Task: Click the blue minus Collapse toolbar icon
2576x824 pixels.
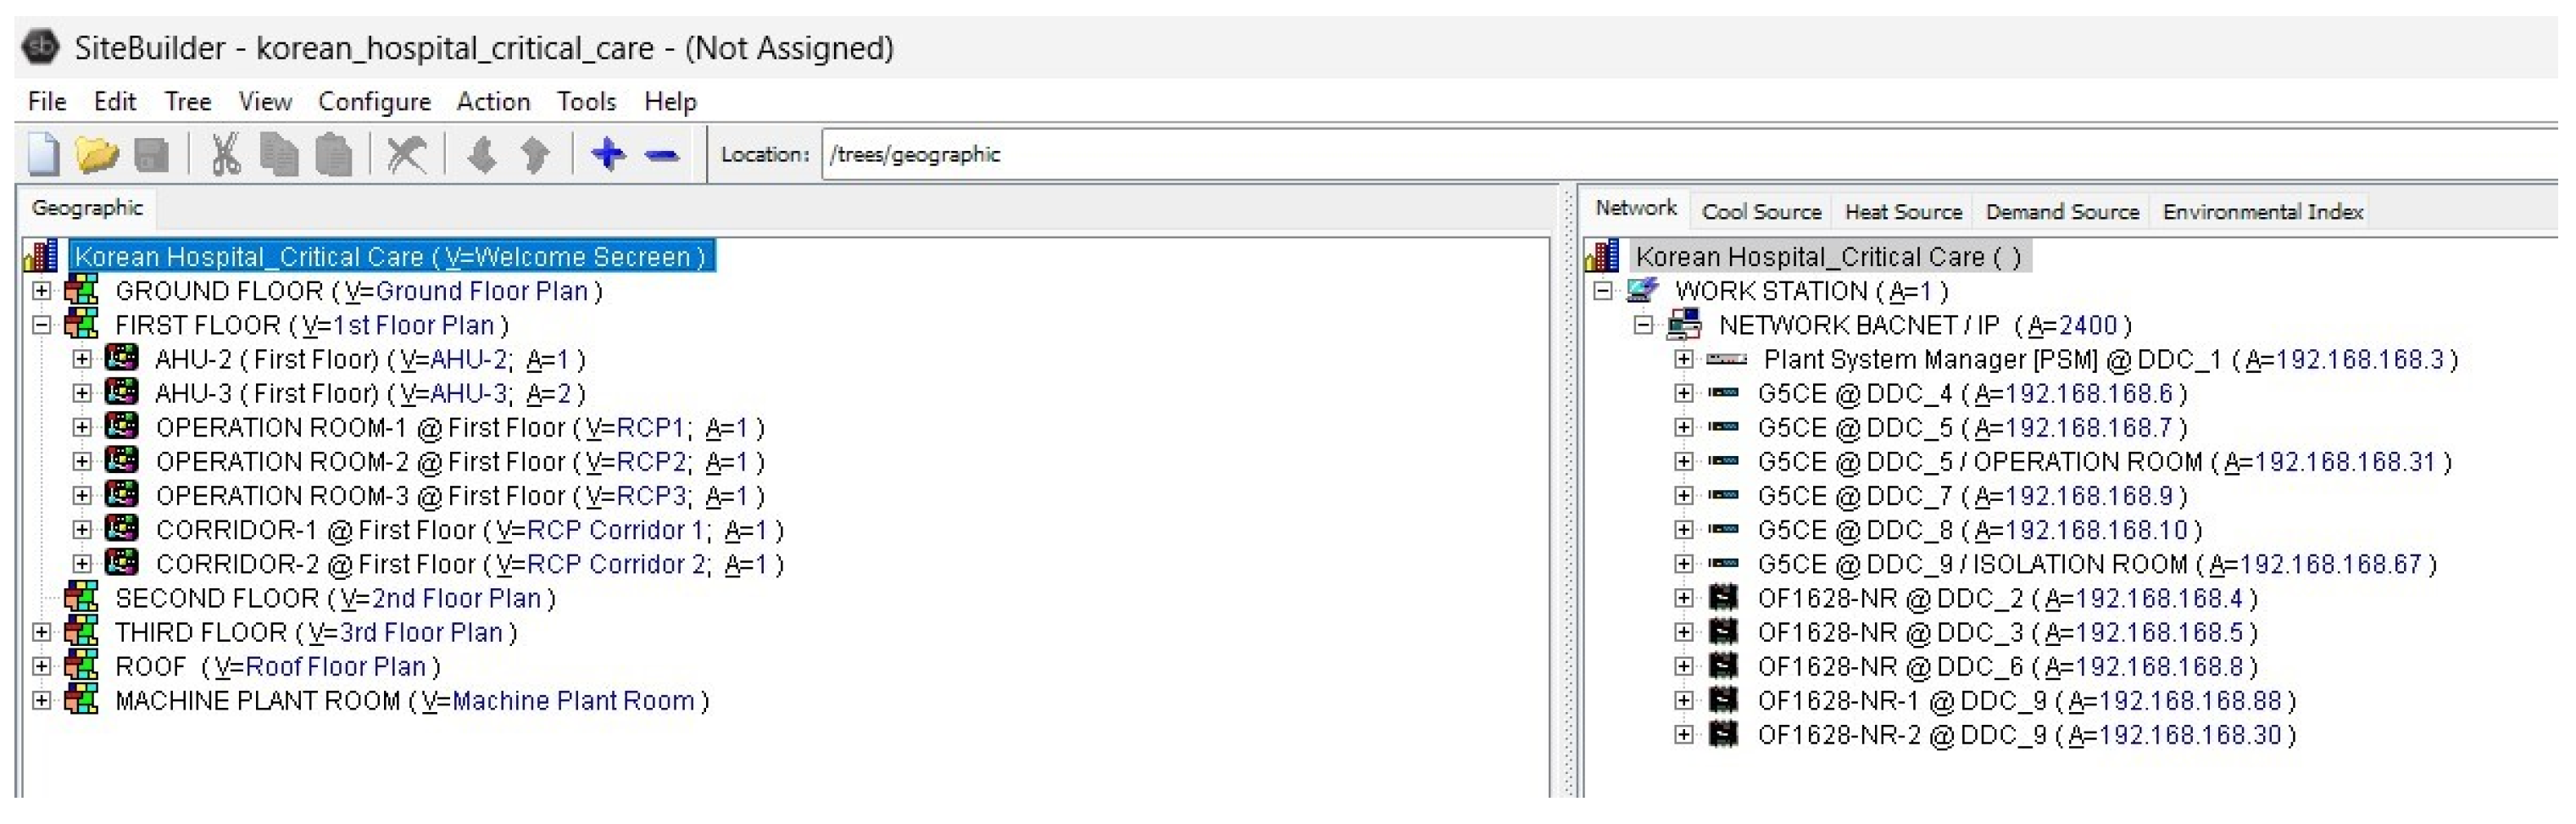Action: [662, 155]
